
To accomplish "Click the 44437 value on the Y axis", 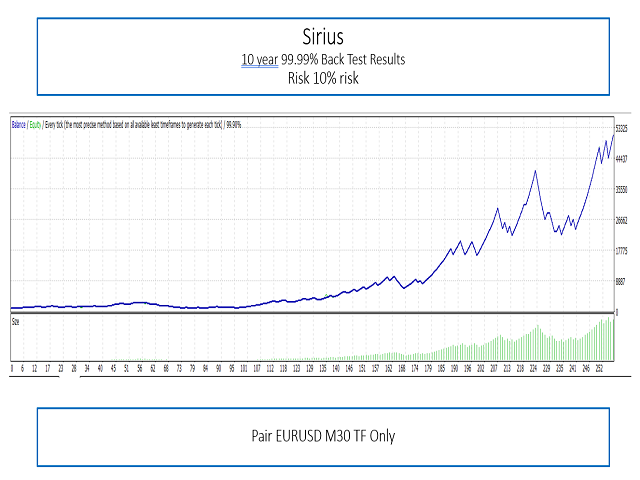I will 622,159.
